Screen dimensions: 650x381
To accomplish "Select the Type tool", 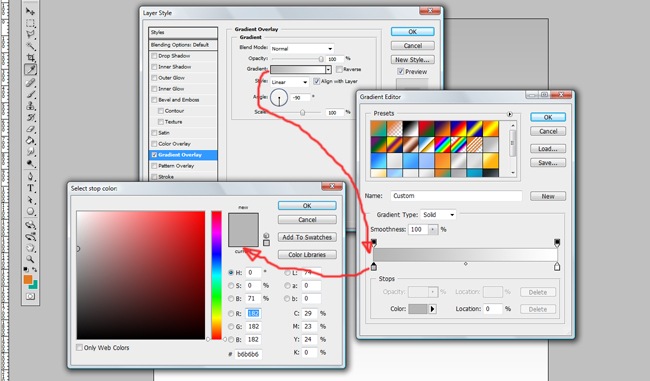I will 30,189.
